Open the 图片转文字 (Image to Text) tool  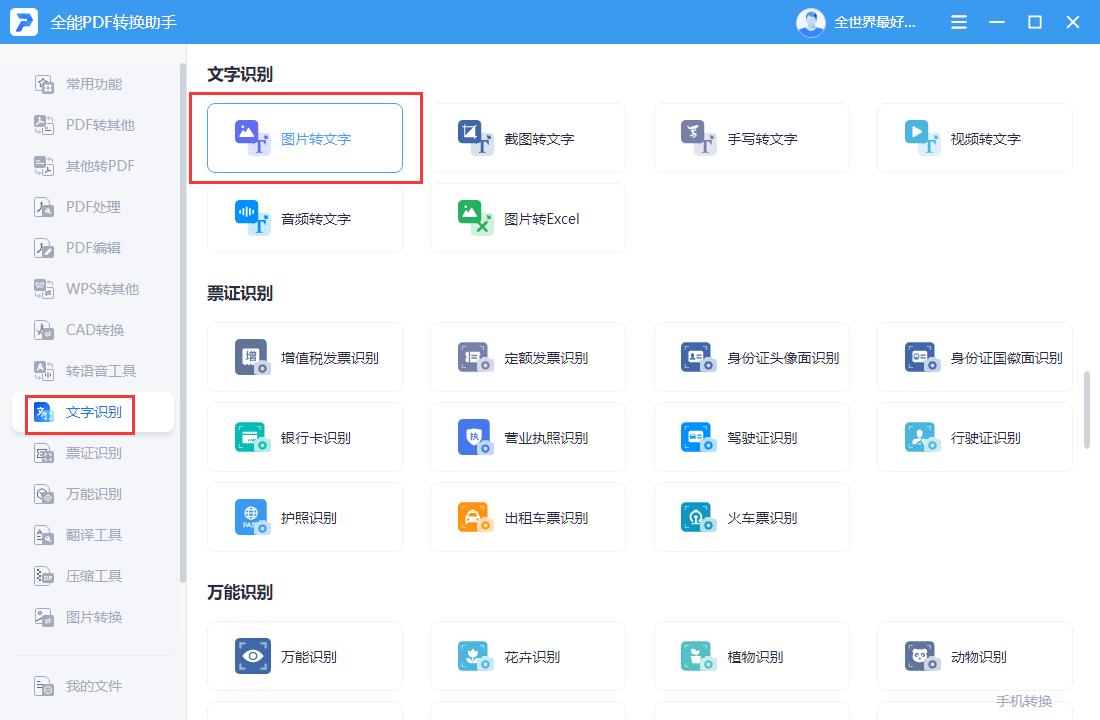tap(305, 138)
